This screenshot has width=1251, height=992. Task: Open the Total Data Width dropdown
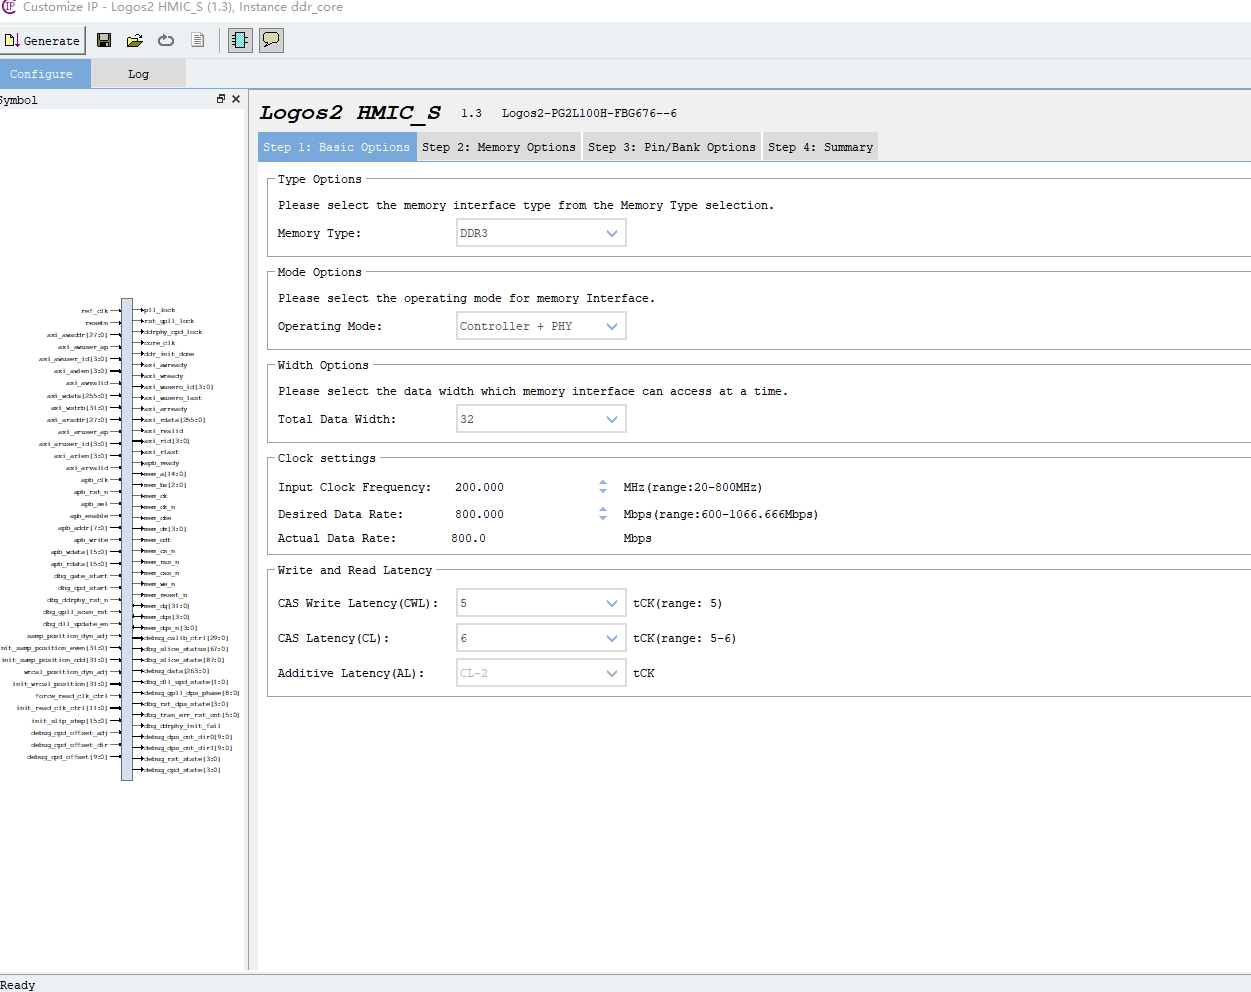click(x=541, y=419)
